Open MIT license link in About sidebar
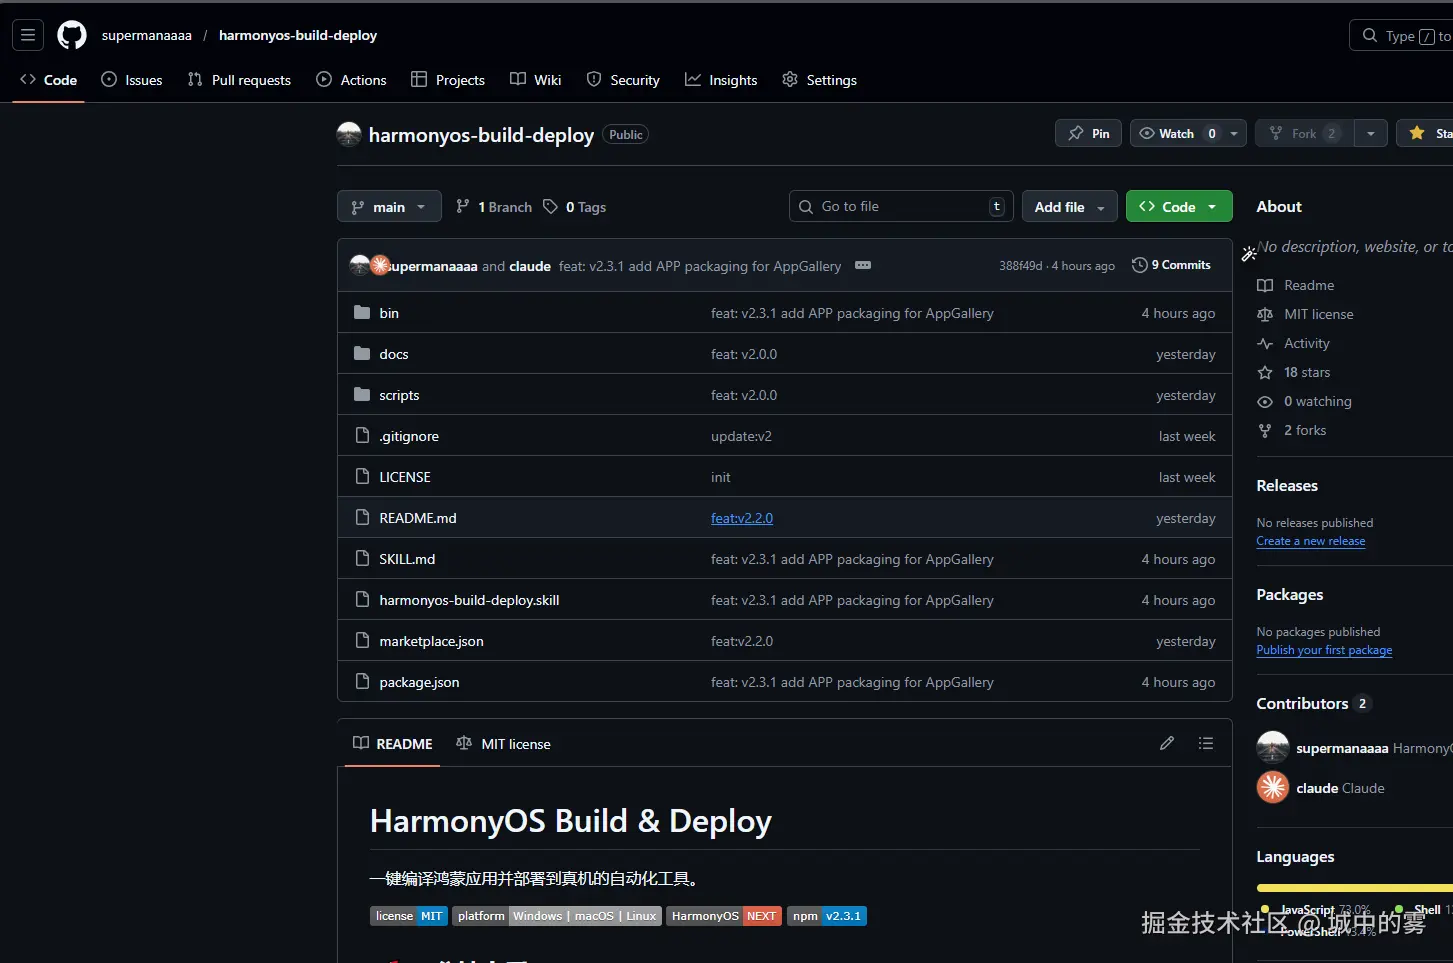The width and height of the screenshot is (1453, 963). pyautogui.click(x=1305, y=314)
